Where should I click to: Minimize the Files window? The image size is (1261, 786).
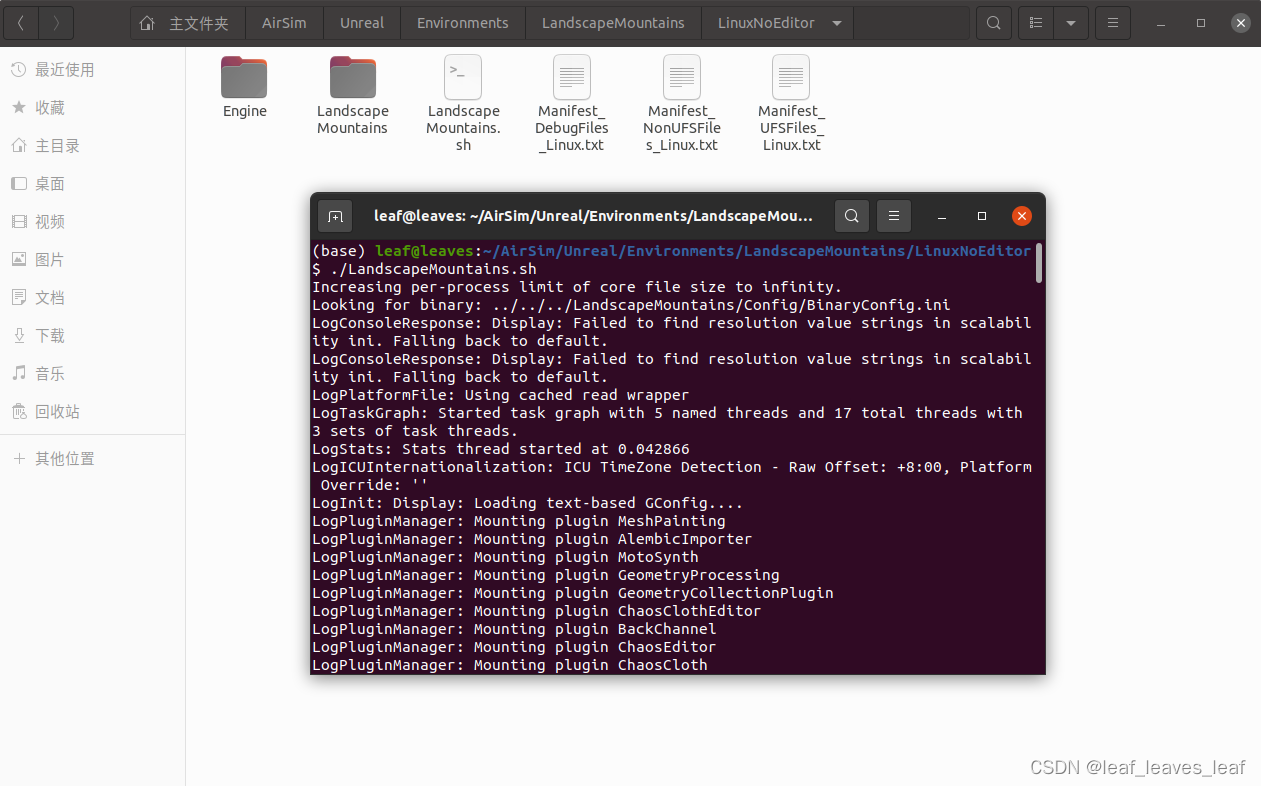1163,23
